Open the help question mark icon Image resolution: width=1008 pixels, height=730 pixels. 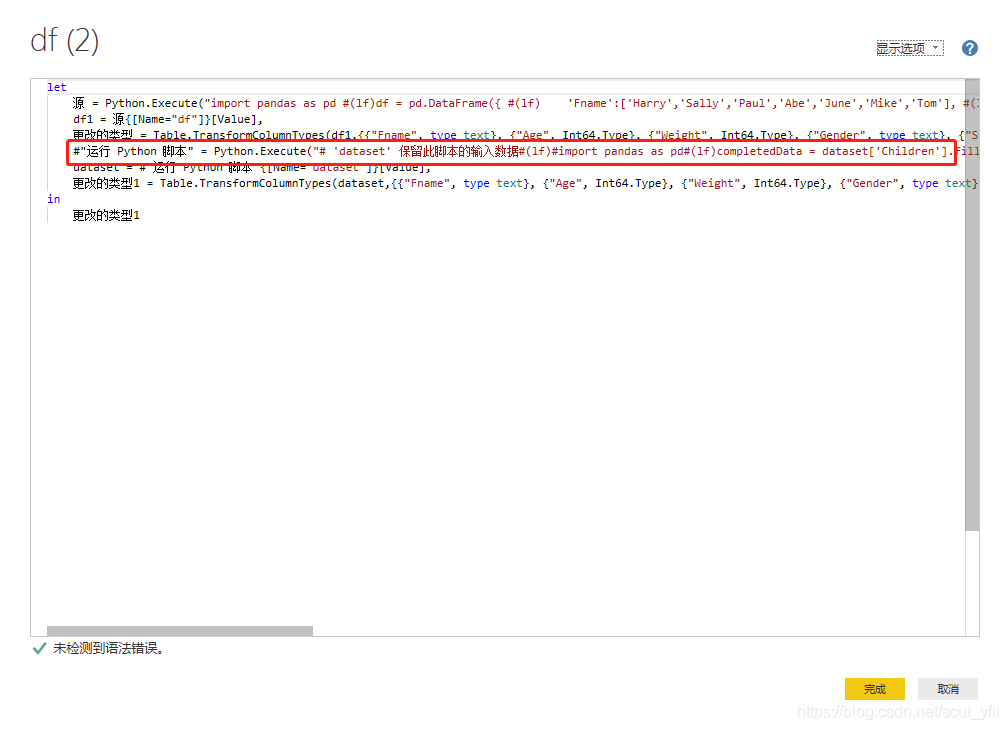click(969, 48)
